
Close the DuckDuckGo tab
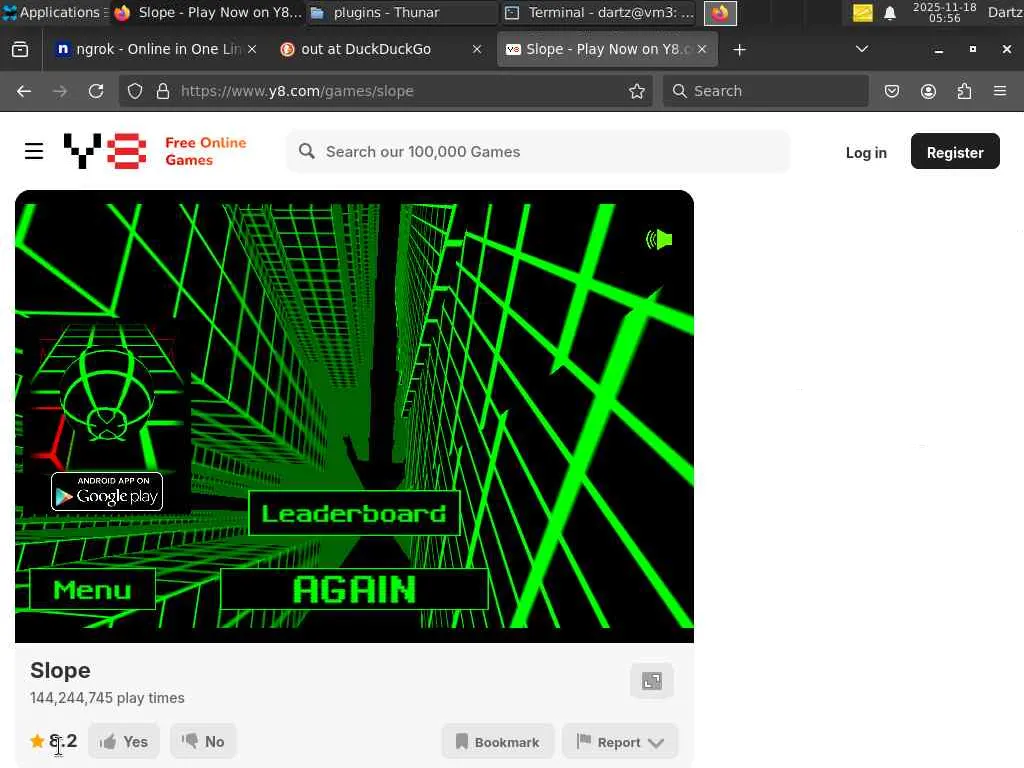click(x=477, y=50)
